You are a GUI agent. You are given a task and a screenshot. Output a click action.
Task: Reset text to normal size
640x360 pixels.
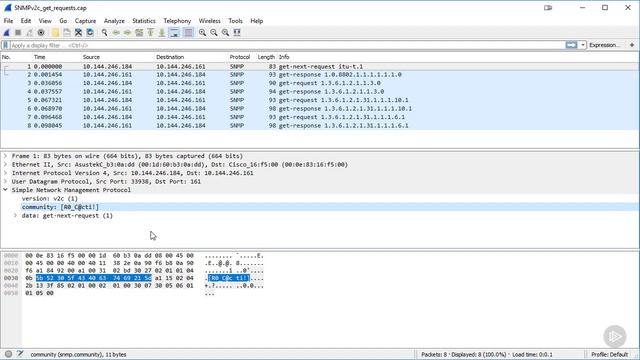pos(225,33)
